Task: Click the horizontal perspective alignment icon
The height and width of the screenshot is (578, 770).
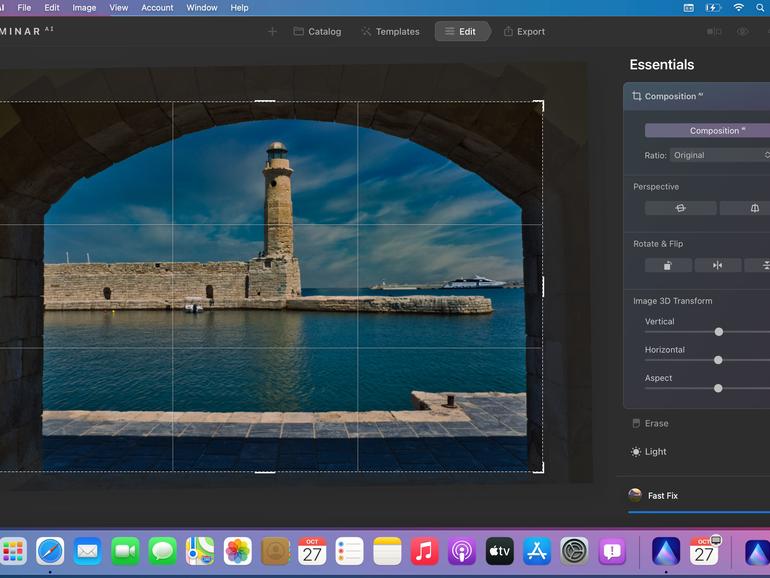Action: pos(680,208)
